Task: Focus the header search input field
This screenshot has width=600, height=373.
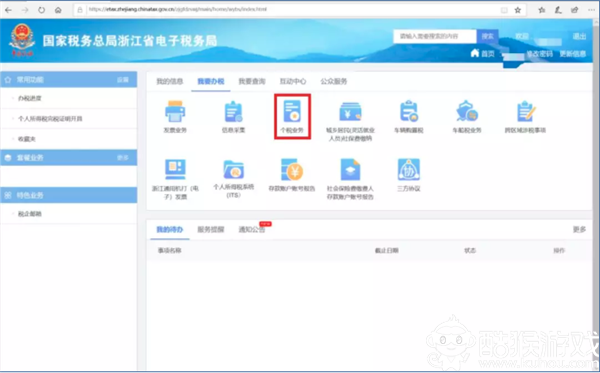Action: [435, 36]
